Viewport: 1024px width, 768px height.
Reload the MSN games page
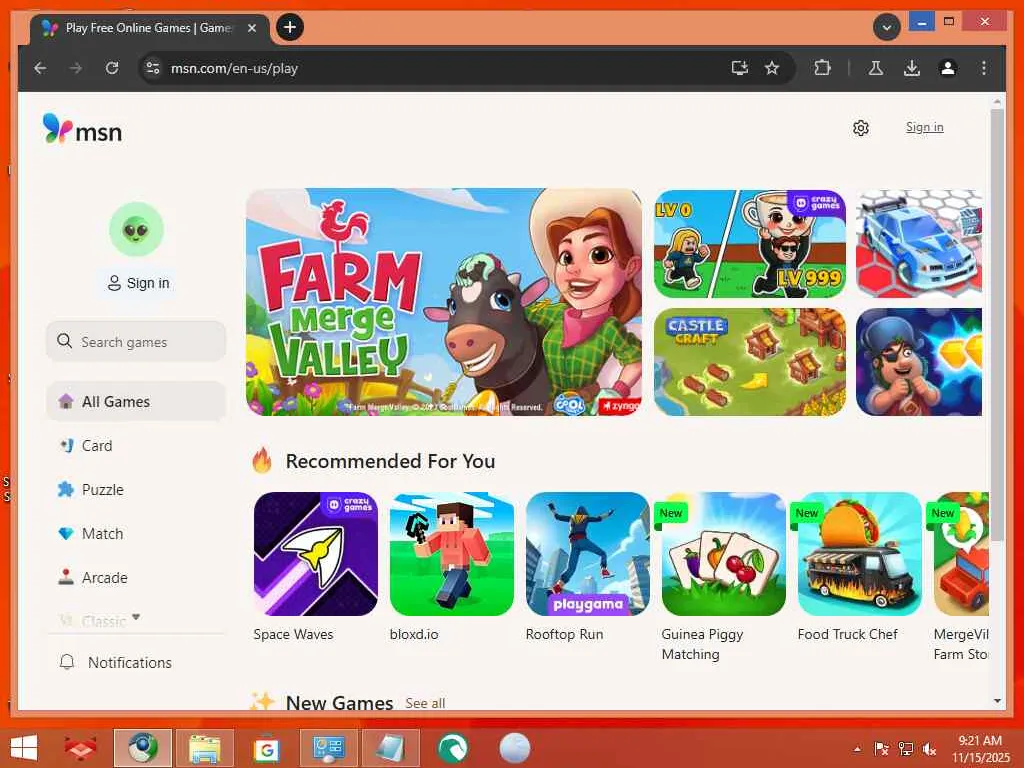point(112,68)
